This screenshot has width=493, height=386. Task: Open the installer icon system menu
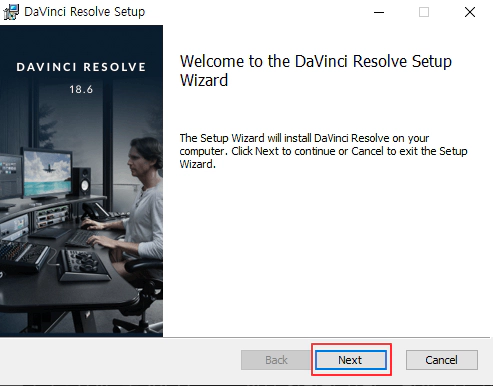11,12
